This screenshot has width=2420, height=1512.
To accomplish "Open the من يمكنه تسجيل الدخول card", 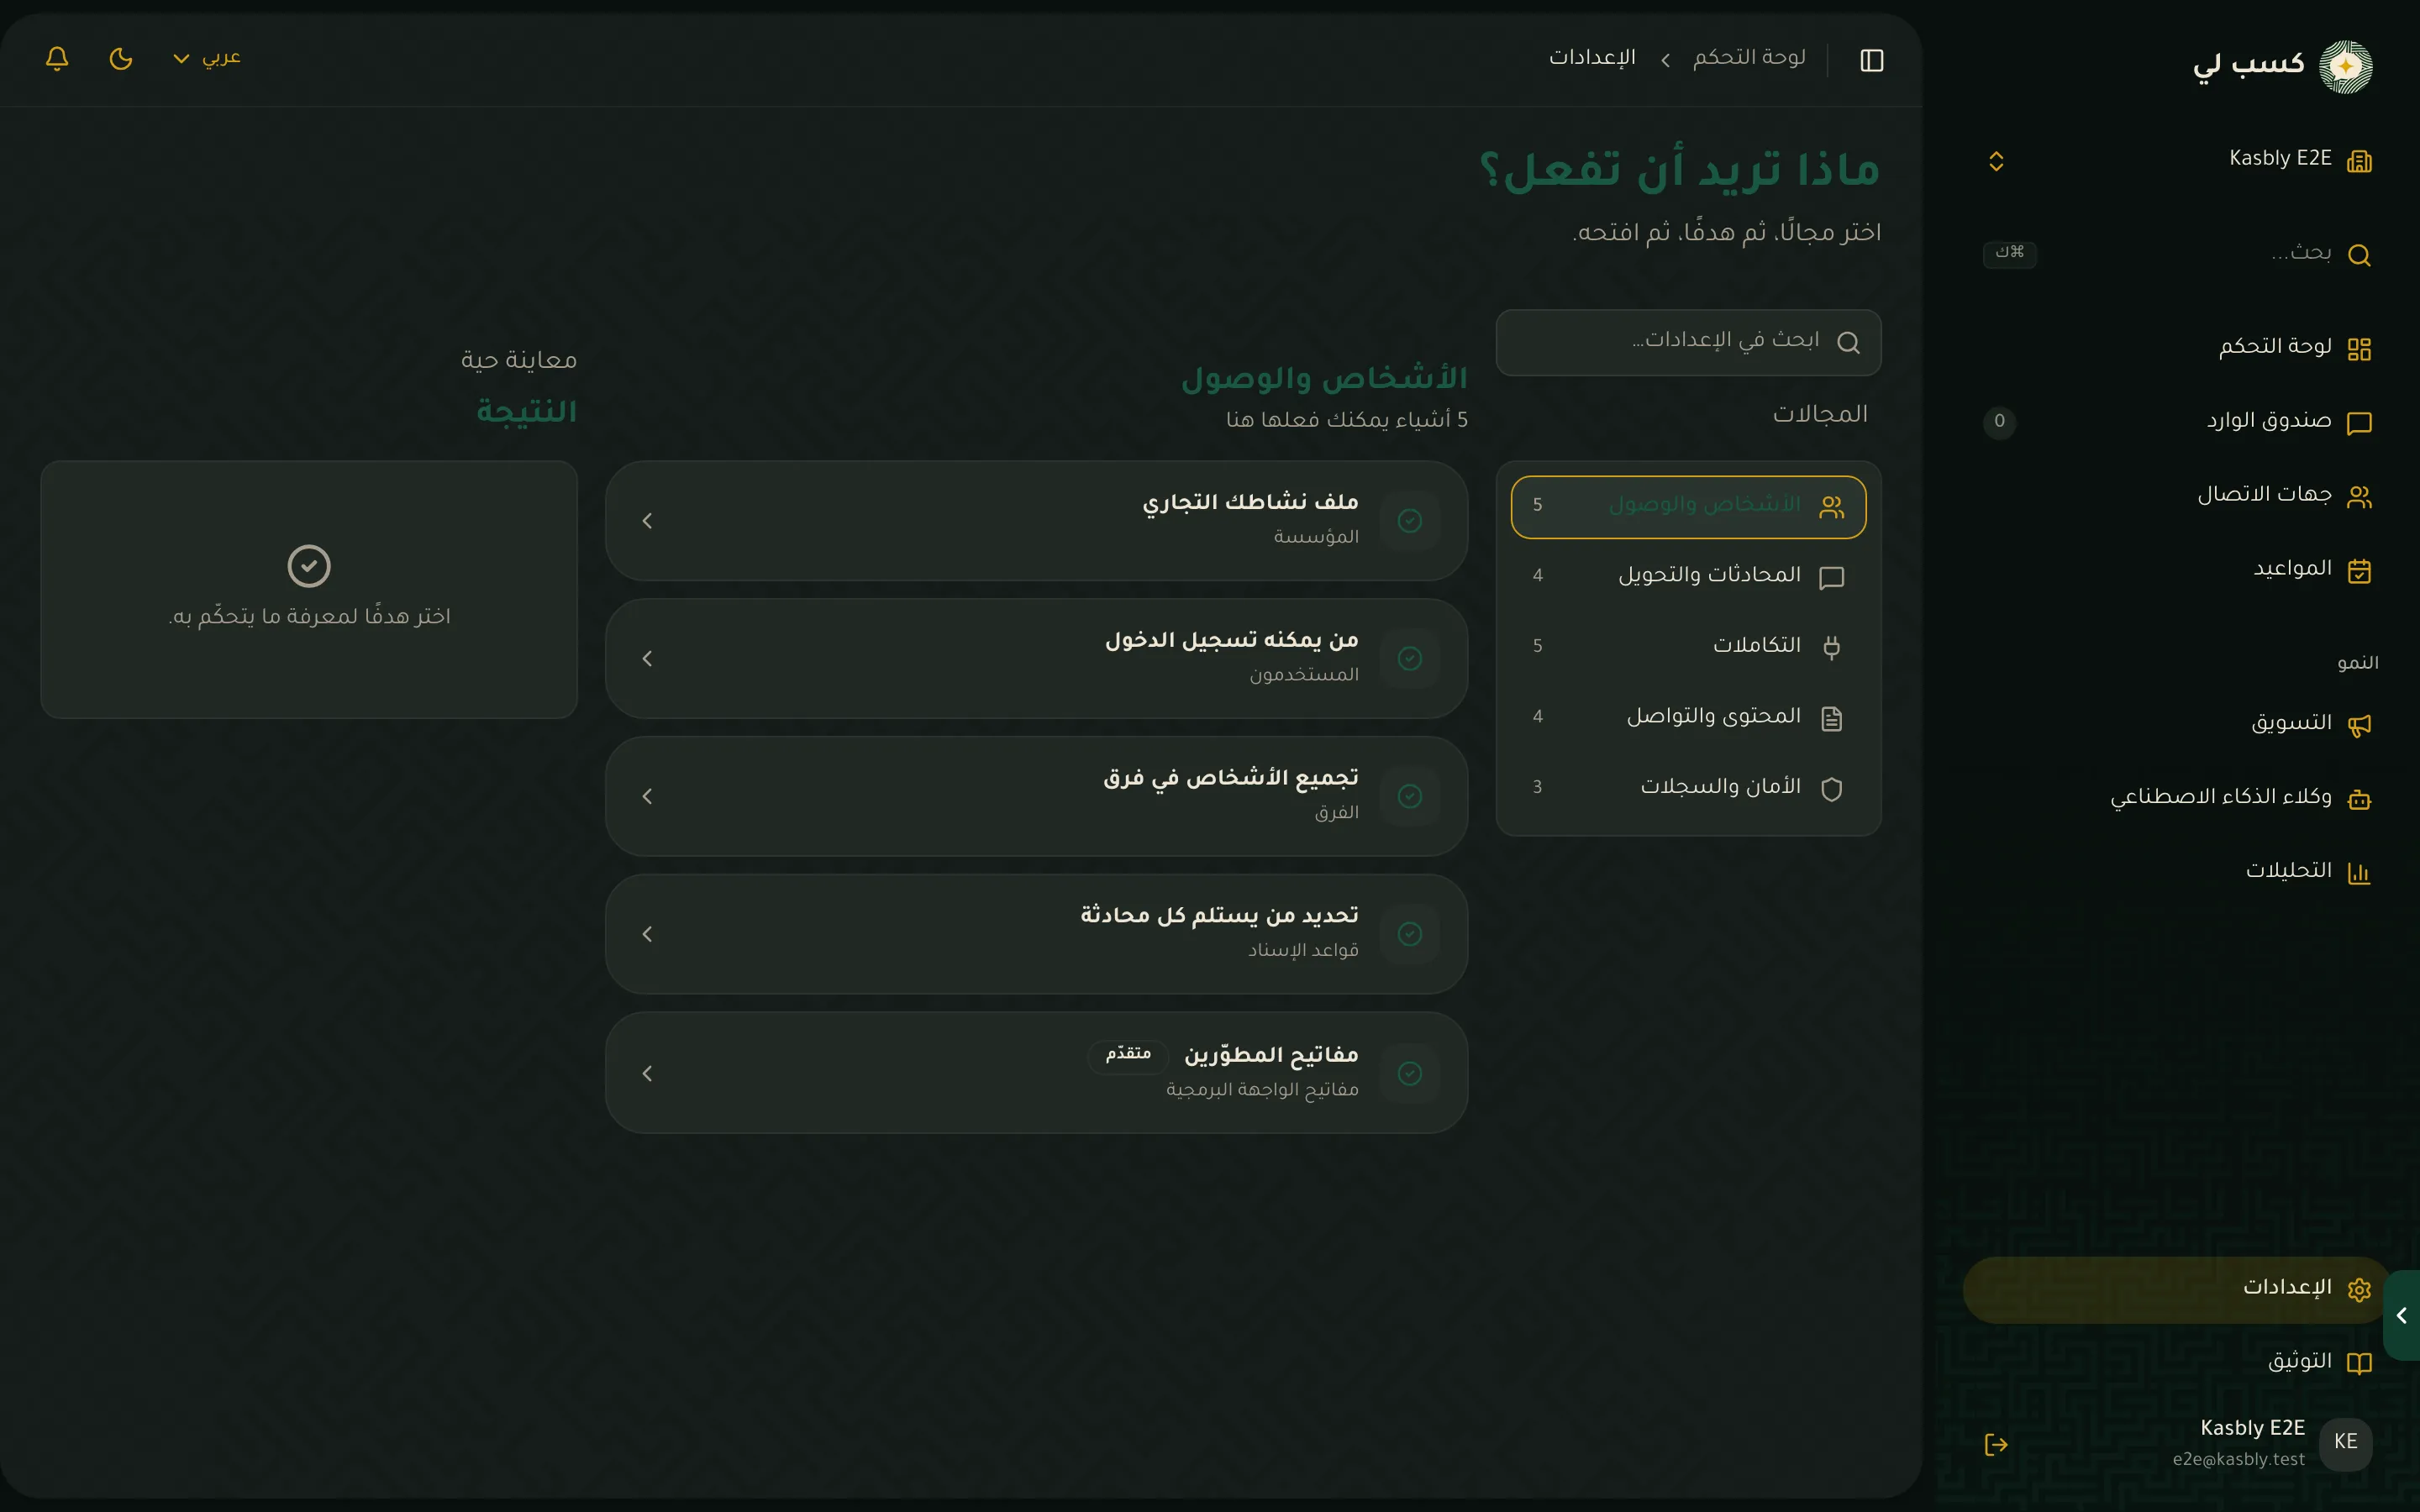I will point(1036,658).
